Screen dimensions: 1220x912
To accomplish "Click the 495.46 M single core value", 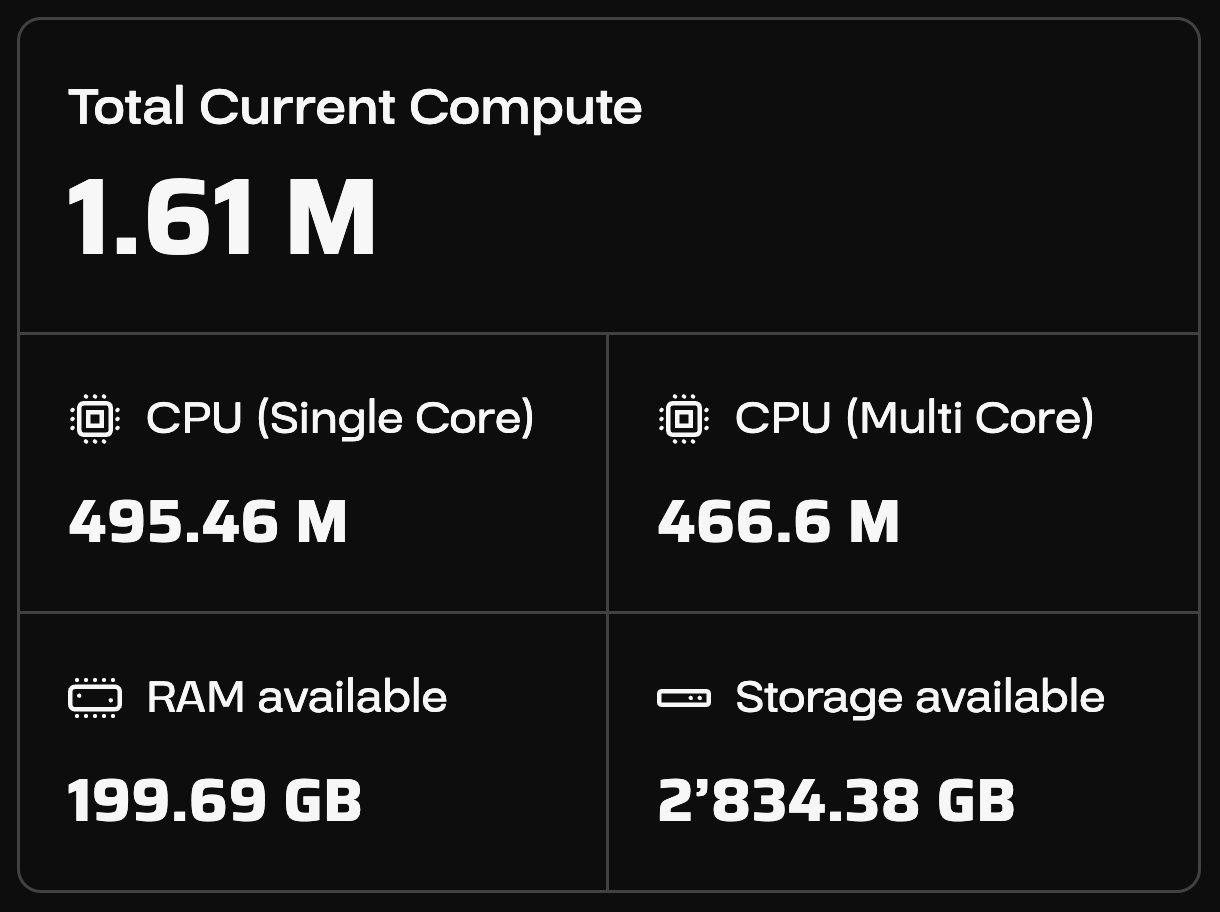I will coord(208,522).
